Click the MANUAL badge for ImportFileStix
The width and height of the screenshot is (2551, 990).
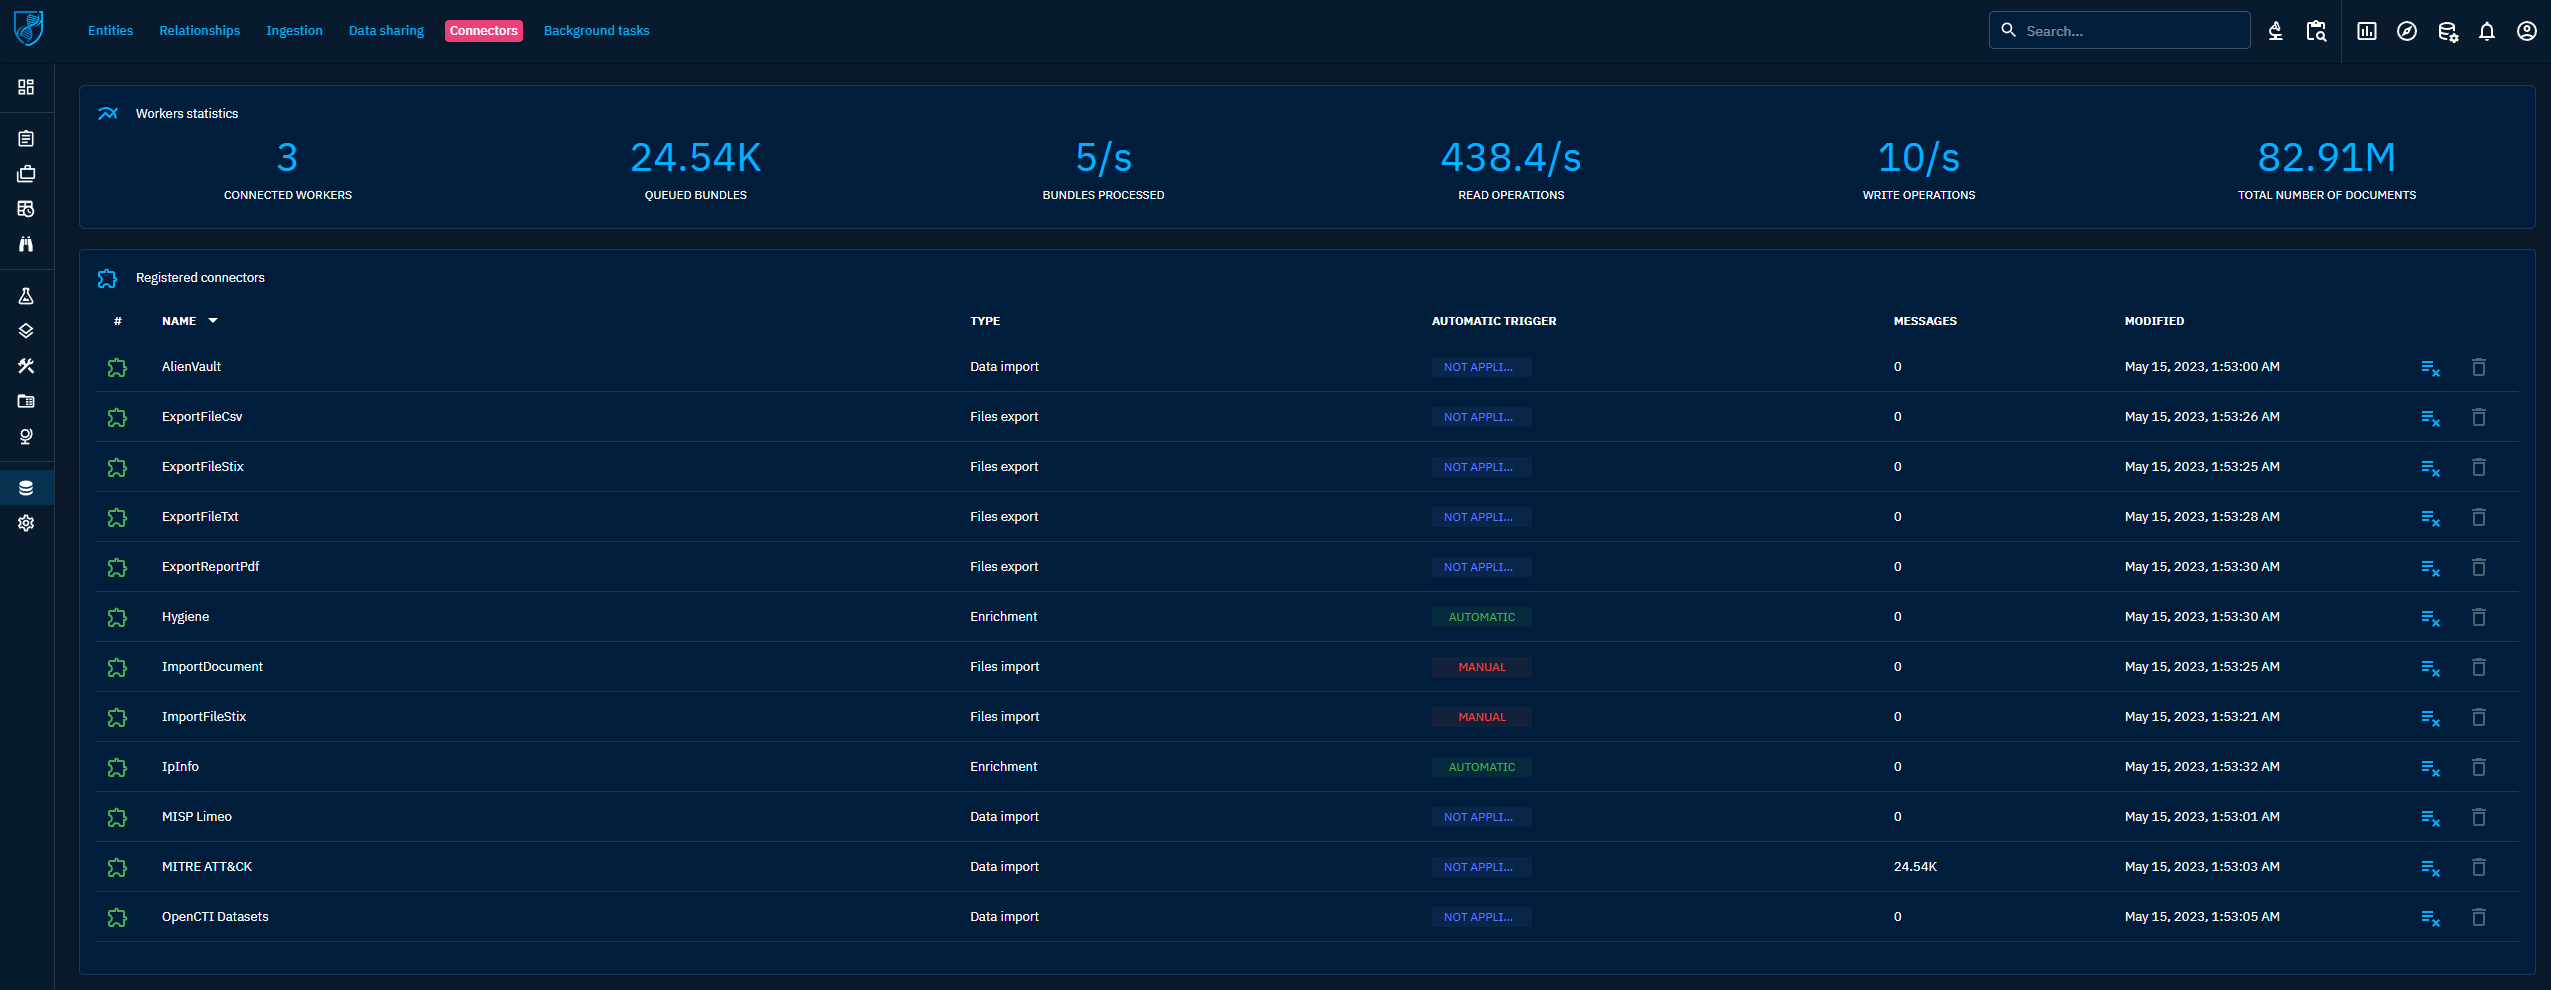coord(1481,717)
